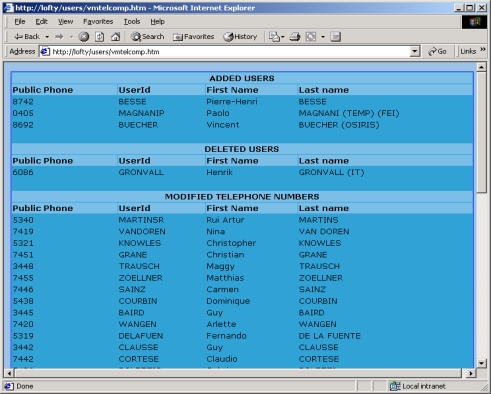Click the horizontal scrollbar right arrow
This screenshot has height=394, width=491.
[x=470, y=373]
